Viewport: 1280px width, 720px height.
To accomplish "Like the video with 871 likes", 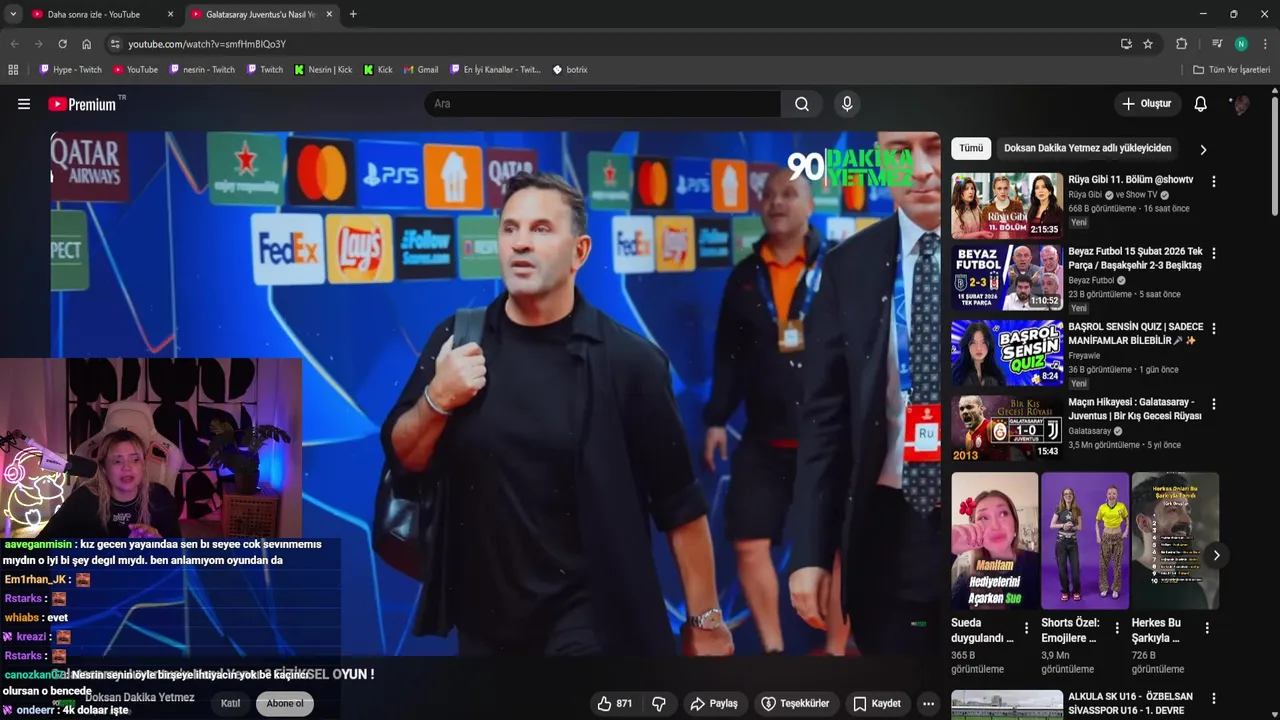I will [614, 703].
